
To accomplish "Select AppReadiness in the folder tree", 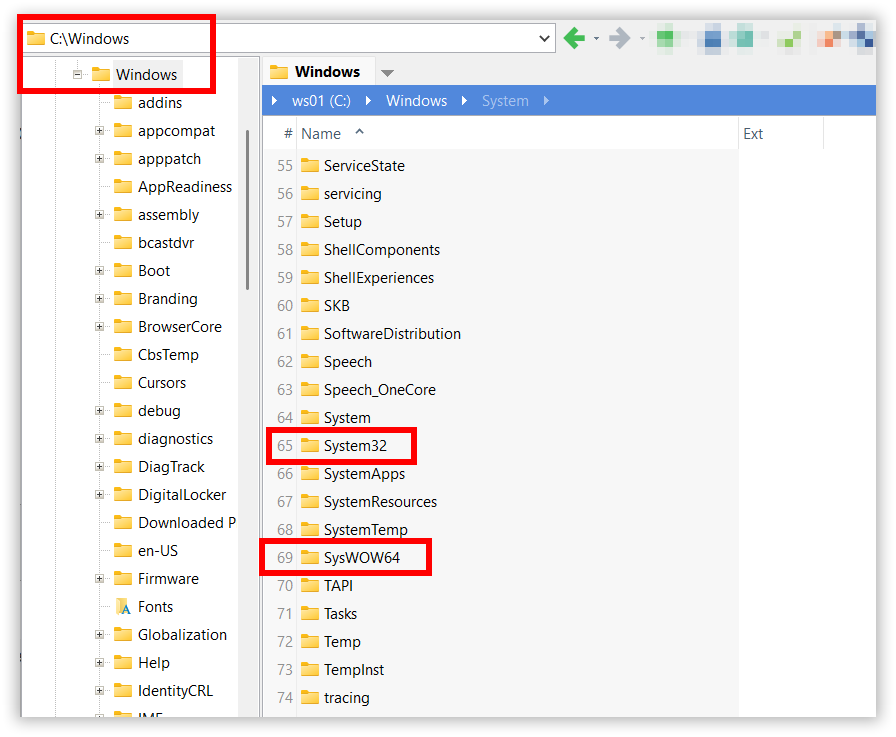I will (x=185, y=187).
